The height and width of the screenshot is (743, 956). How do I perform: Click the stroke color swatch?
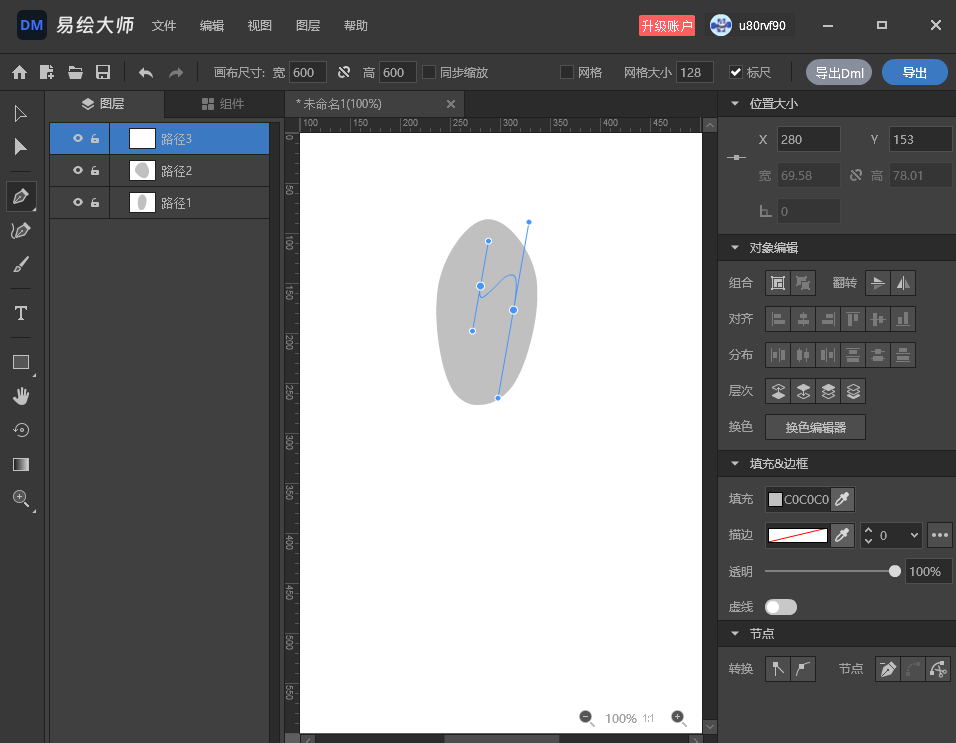(x=797, y=535)
